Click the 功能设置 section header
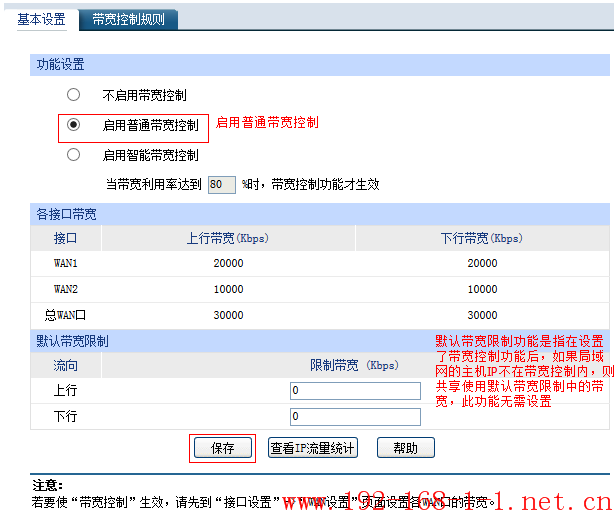 [x=320, y=65]
